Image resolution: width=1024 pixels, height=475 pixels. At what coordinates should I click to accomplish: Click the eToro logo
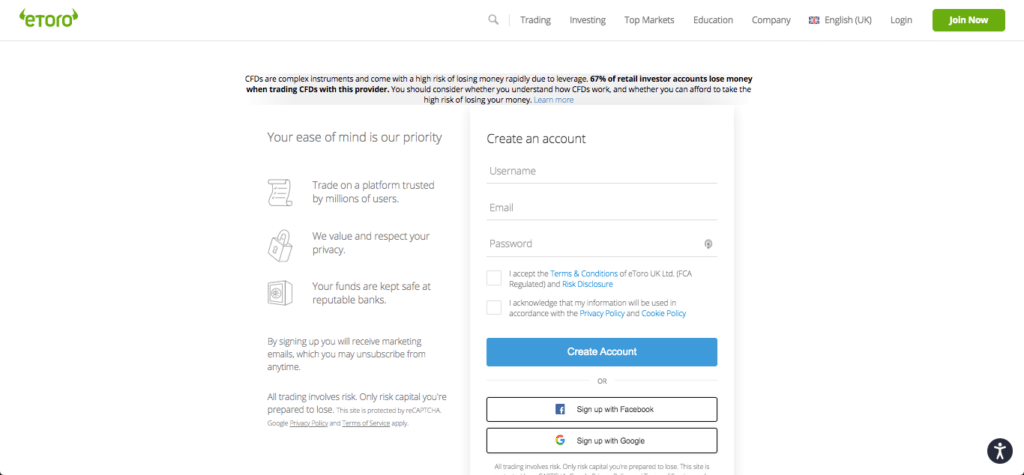coord(48,18)
